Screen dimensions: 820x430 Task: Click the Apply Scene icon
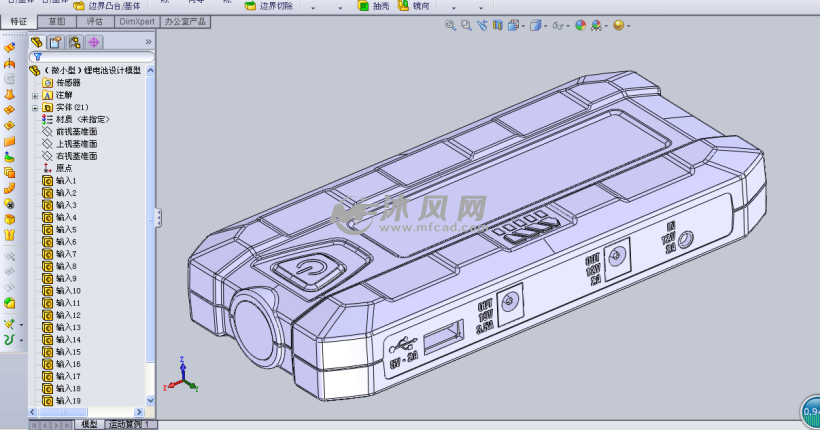[596, 25]
